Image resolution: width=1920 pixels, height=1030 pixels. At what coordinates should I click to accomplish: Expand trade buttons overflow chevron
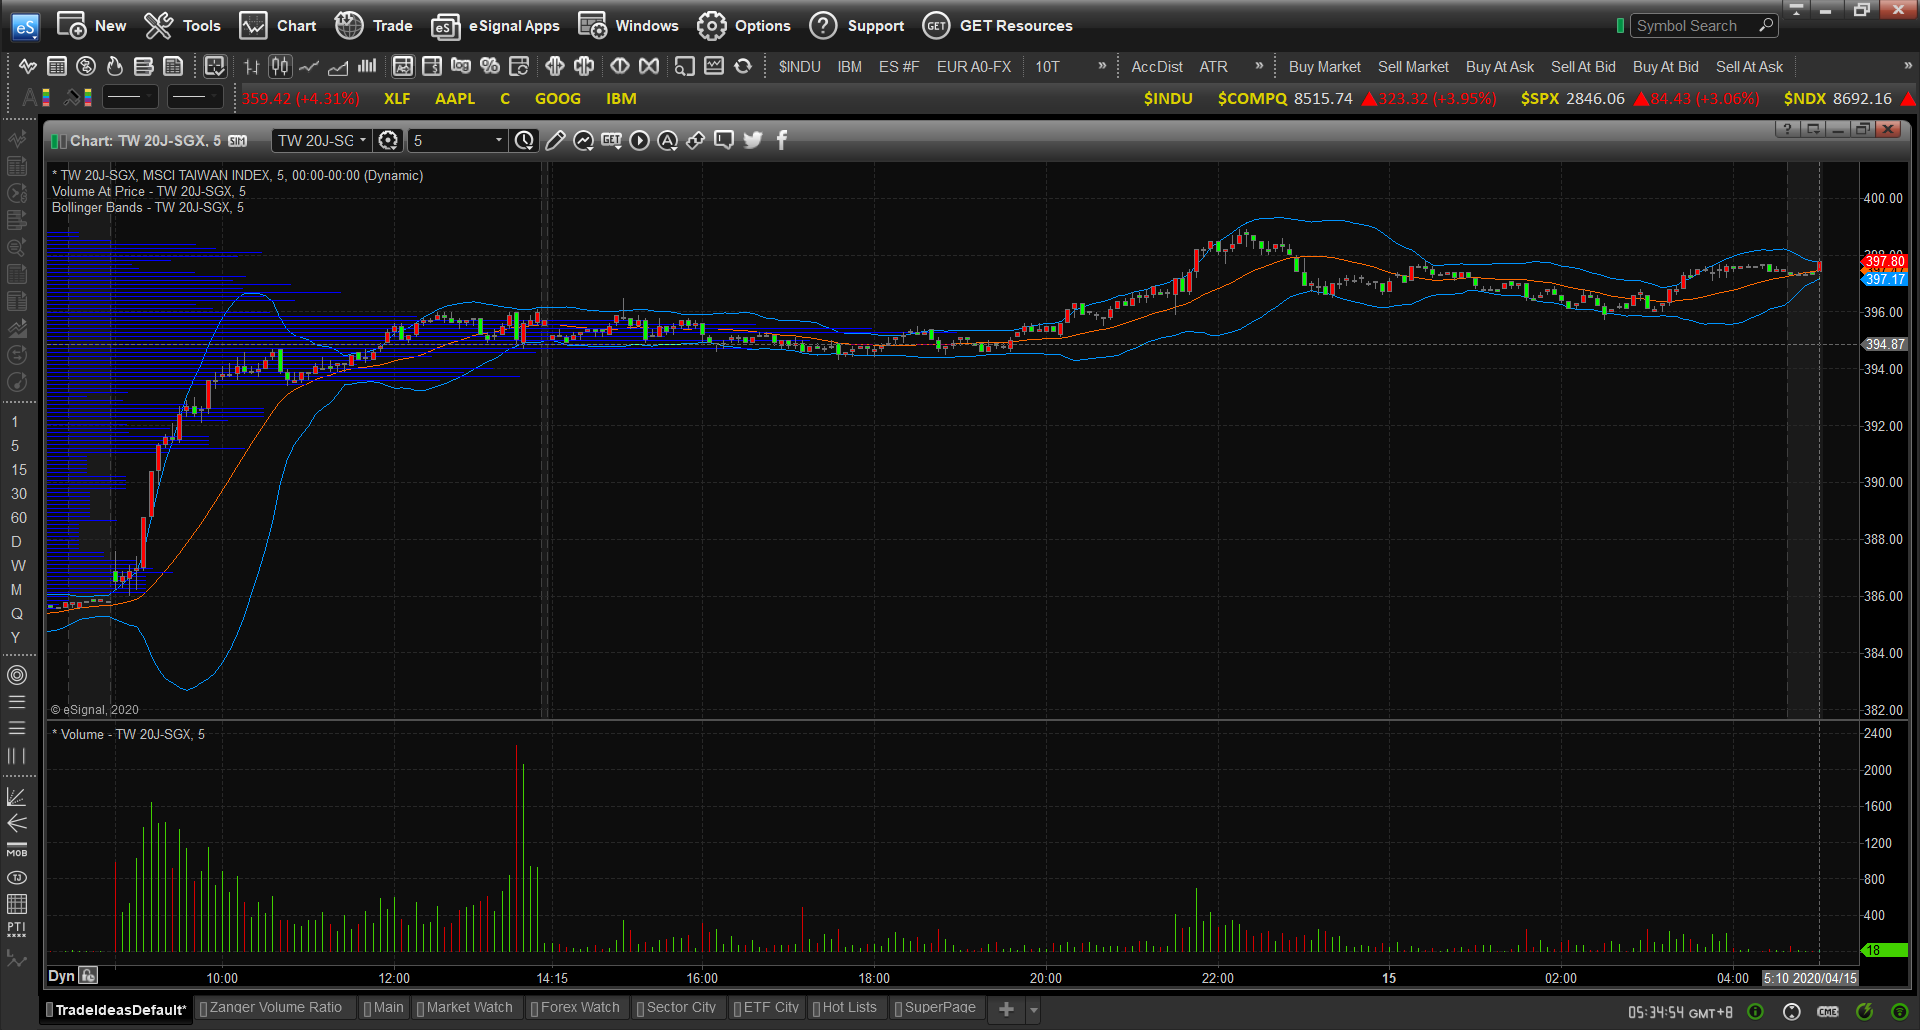click(1907, 66)
